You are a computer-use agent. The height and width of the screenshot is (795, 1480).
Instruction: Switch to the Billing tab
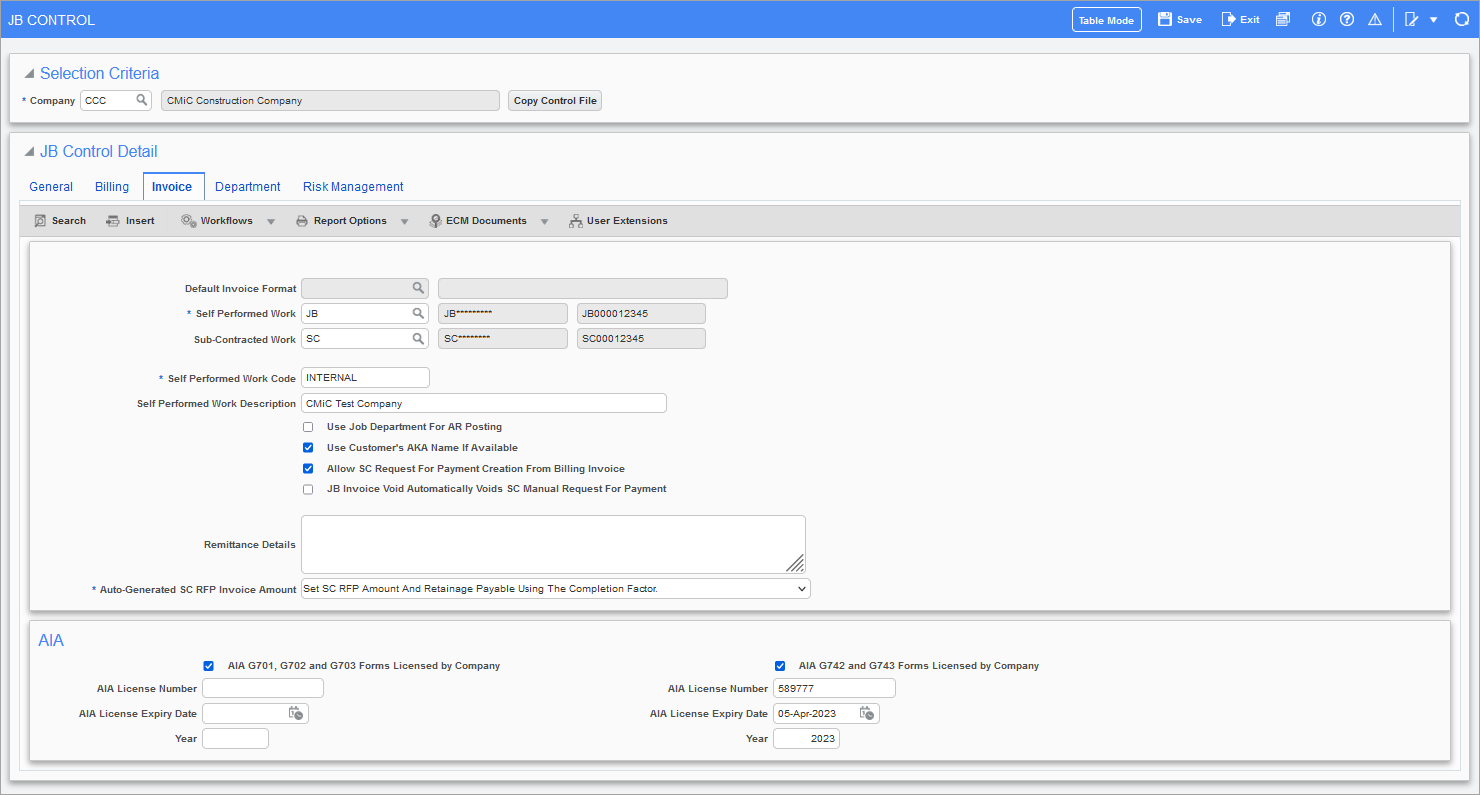tap(112, 187)
